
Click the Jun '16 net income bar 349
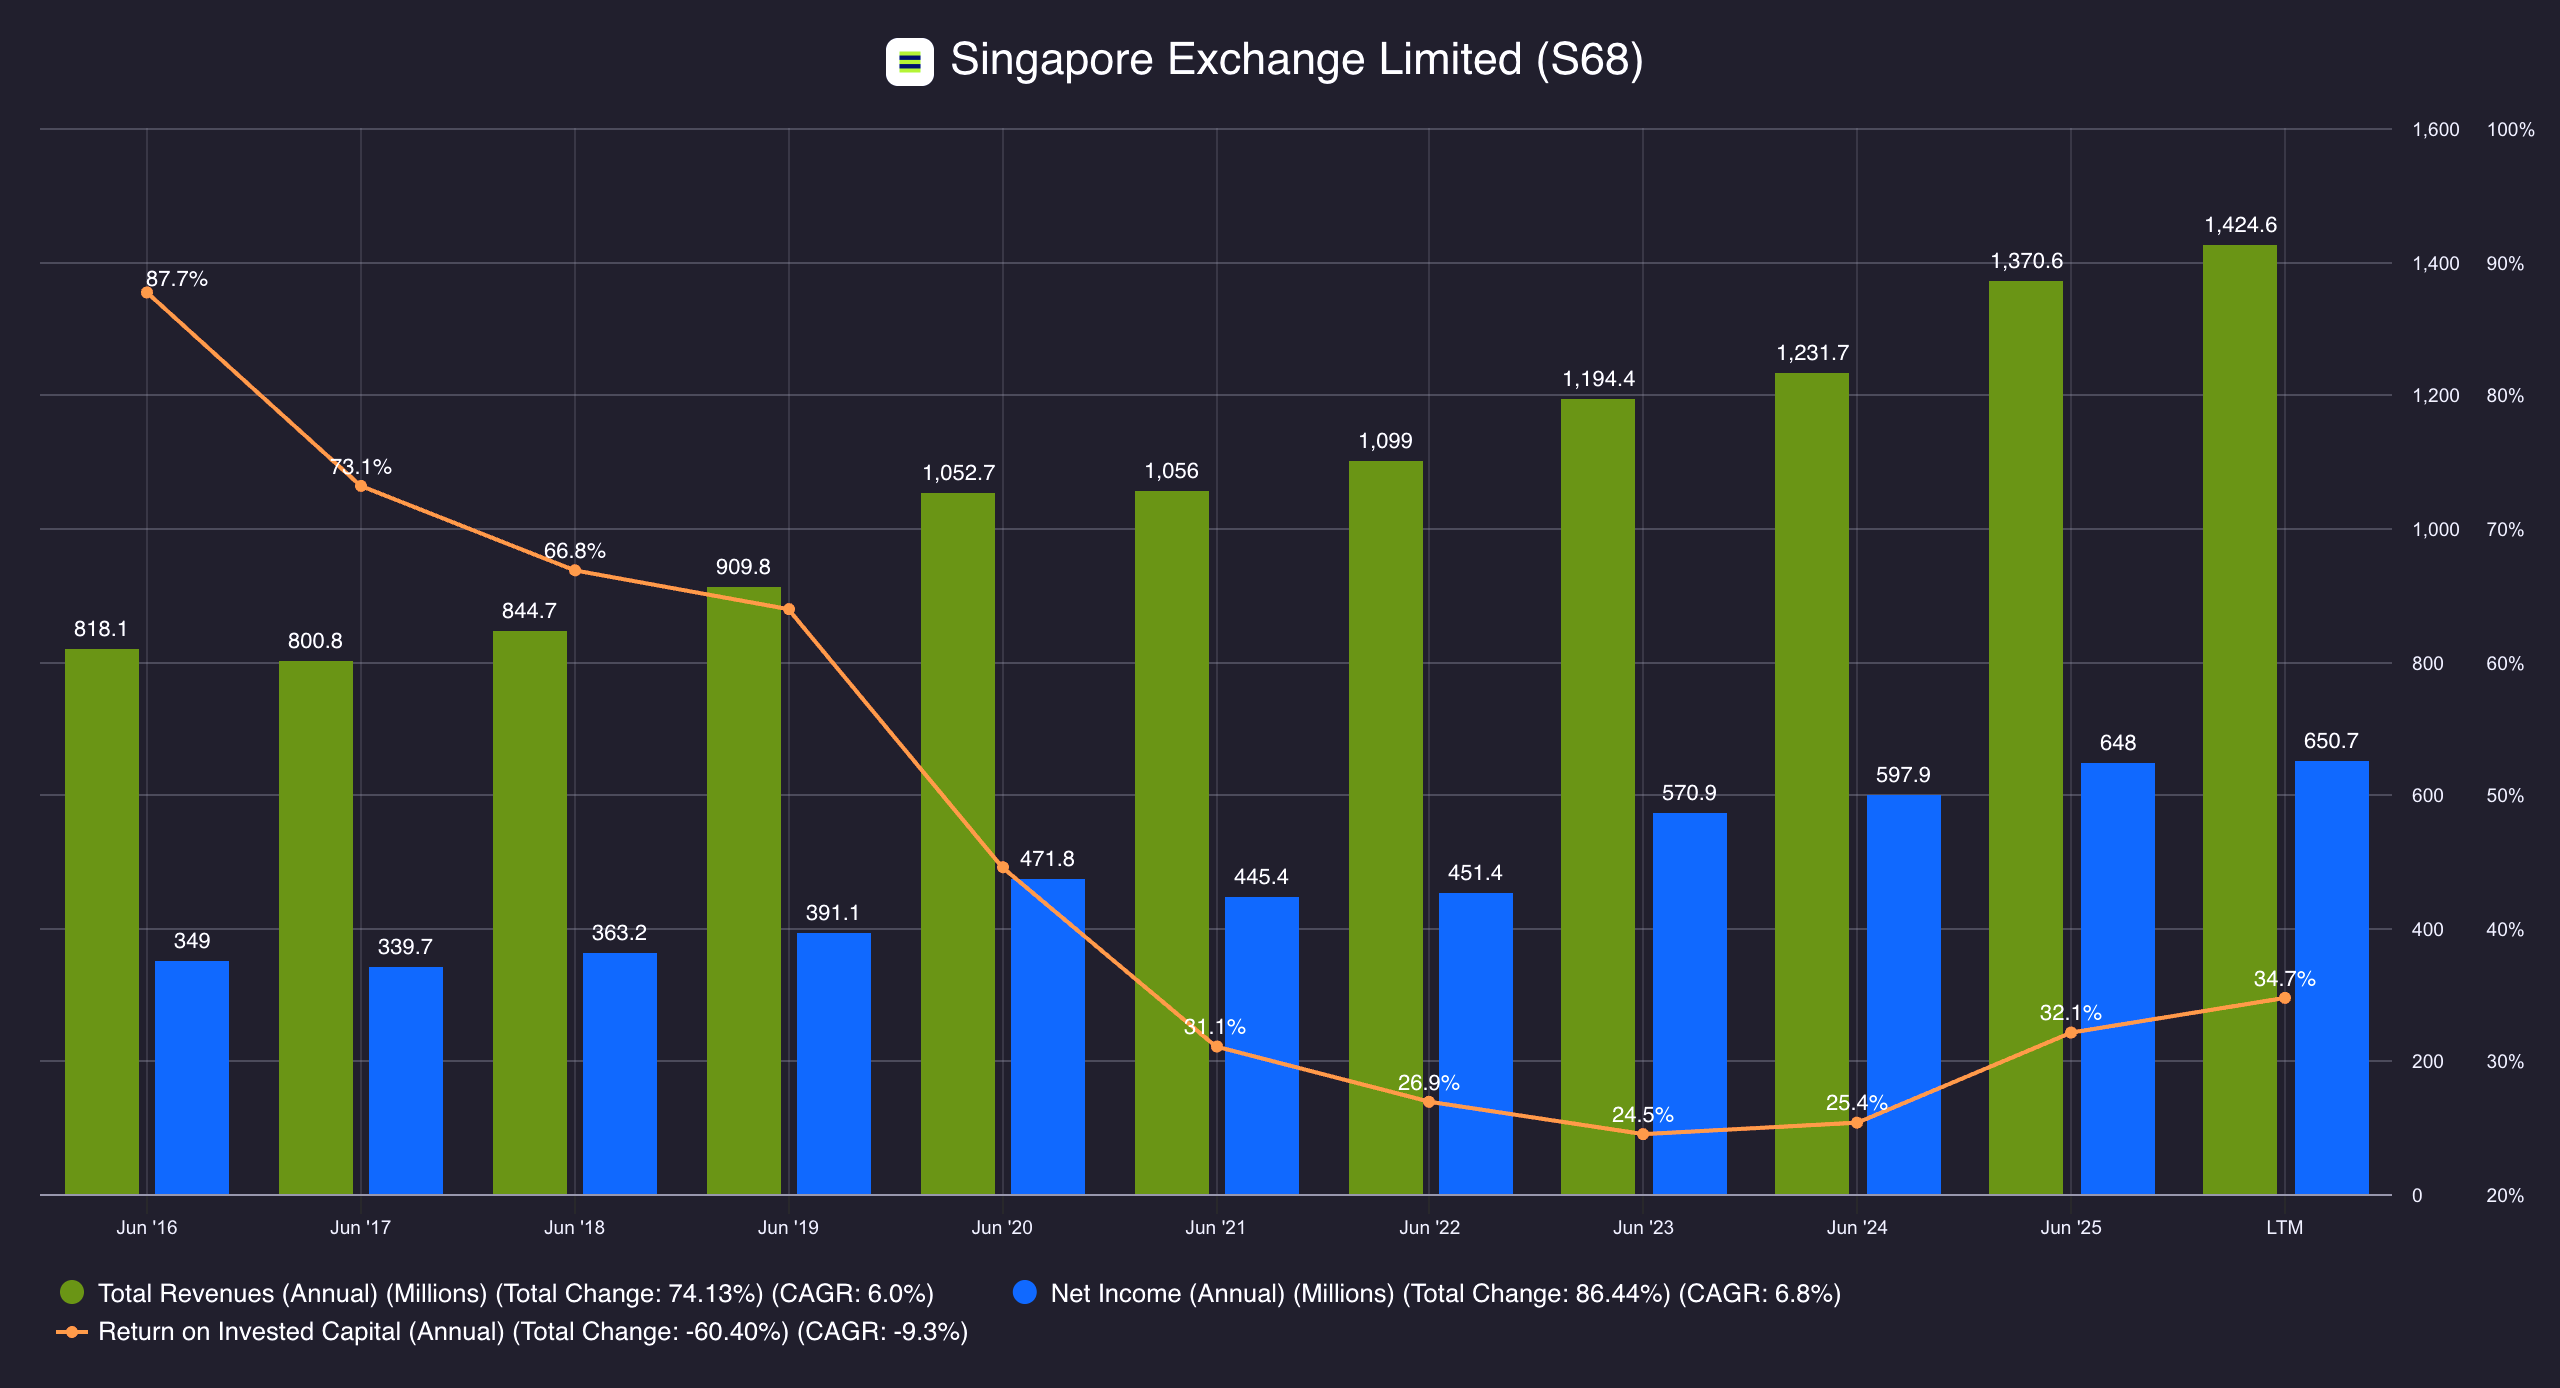point(191,1077)
